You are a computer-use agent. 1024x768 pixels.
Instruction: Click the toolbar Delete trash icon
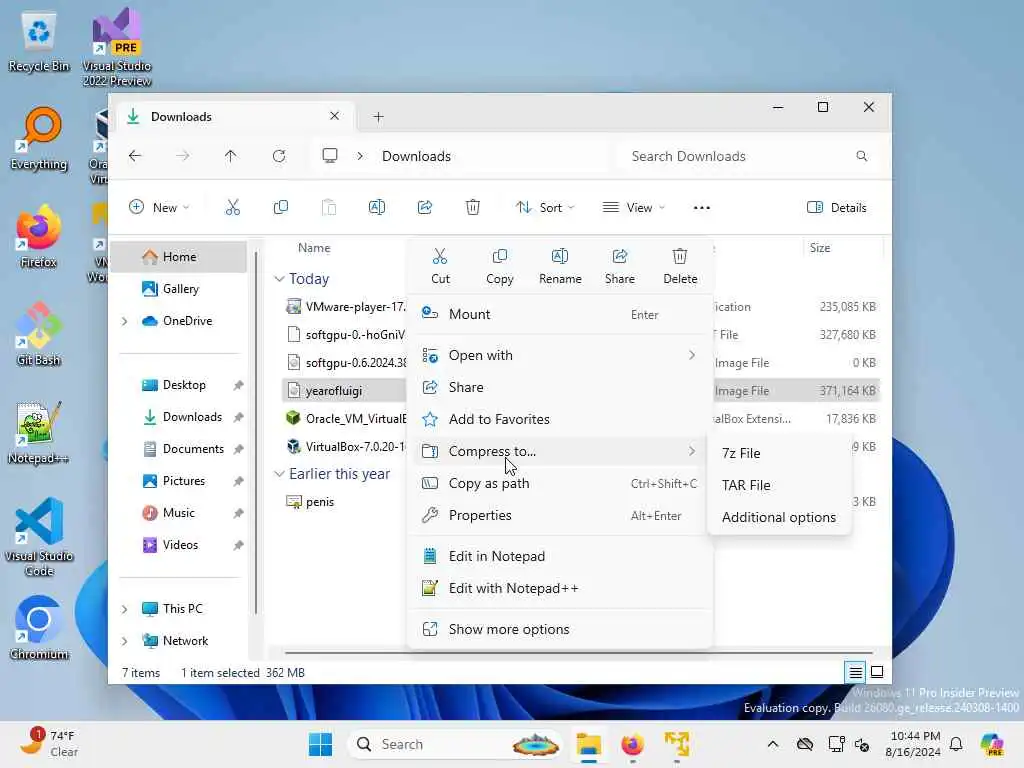pos(473,208)
